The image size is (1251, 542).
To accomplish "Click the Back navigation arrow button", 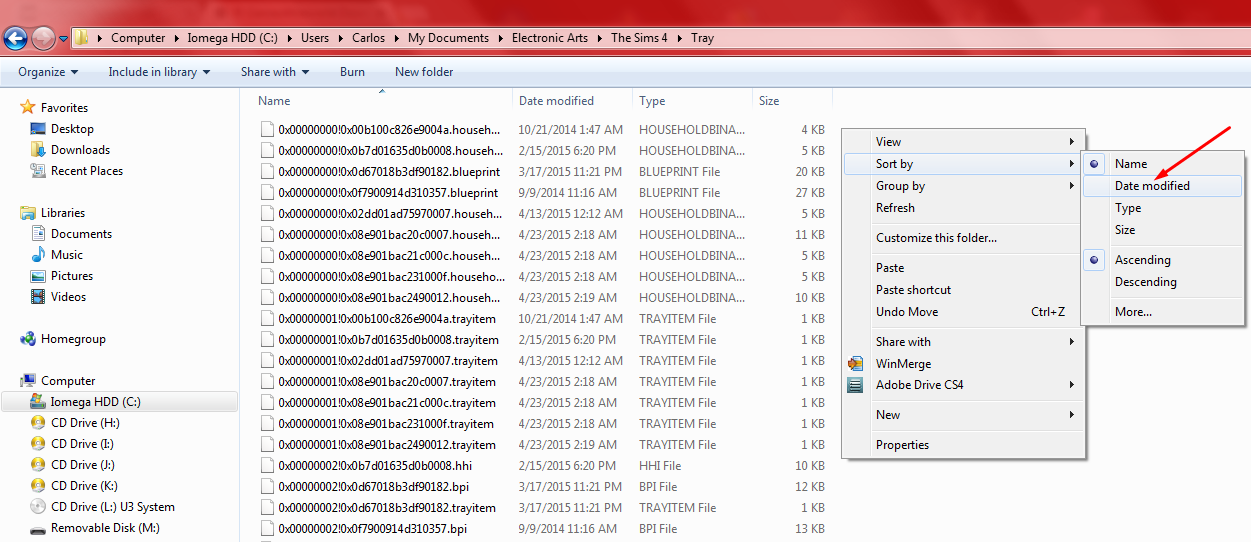I will click(16, 39).
